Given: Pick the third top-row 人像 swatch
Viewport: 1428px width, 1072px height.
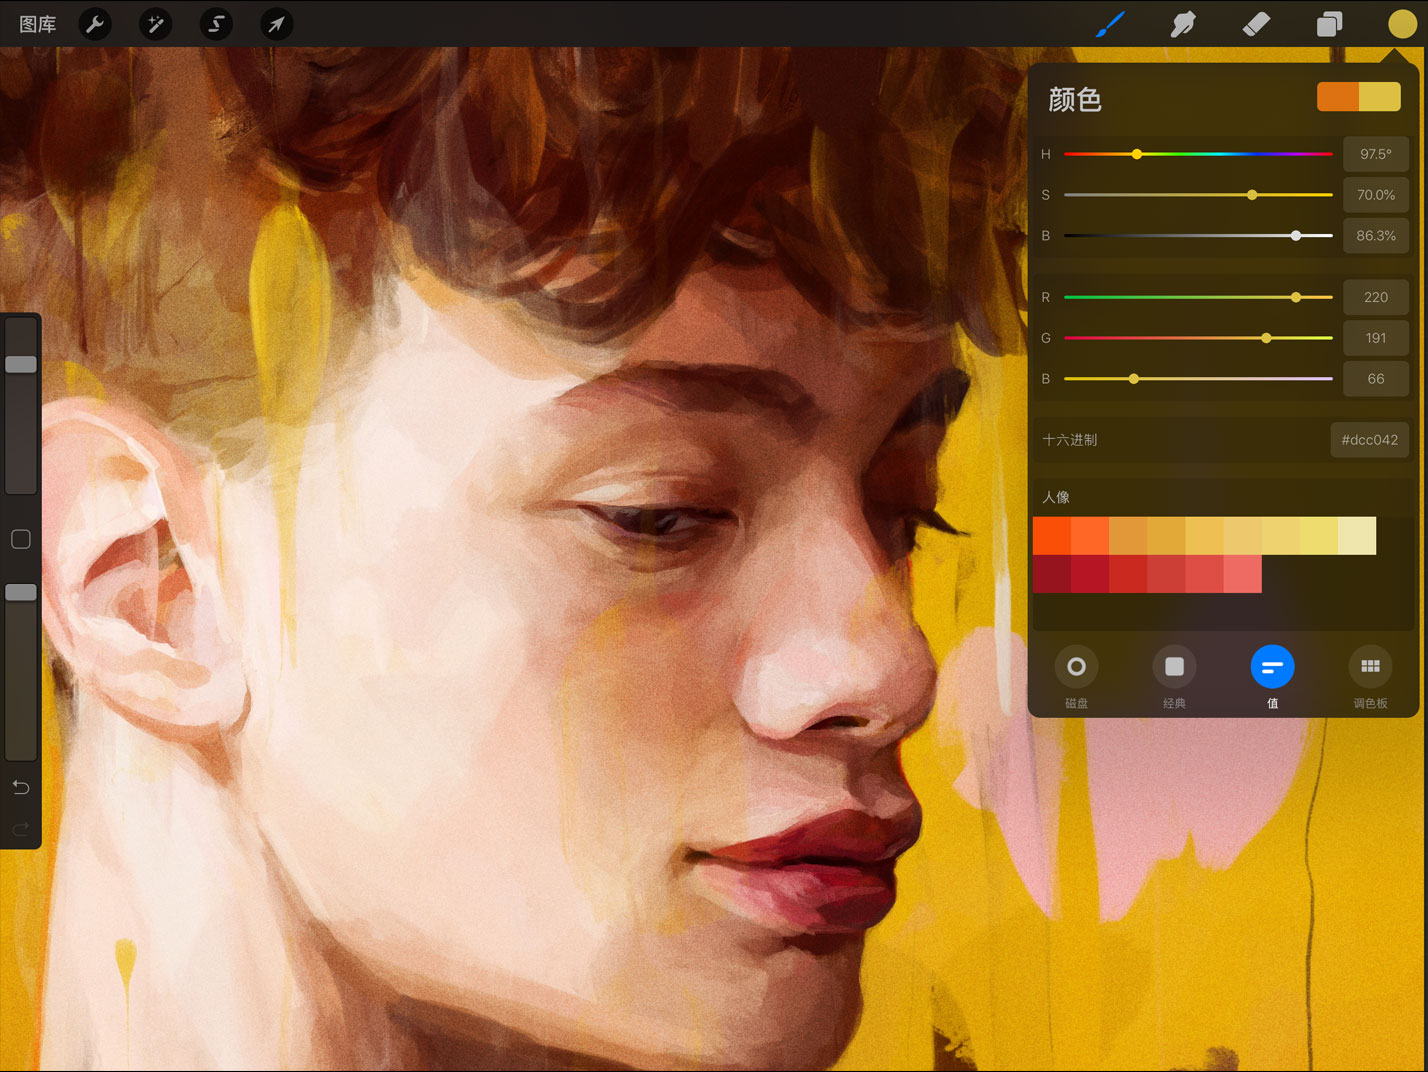Looking at the screenshot, I should click(x=1128, y=536).
